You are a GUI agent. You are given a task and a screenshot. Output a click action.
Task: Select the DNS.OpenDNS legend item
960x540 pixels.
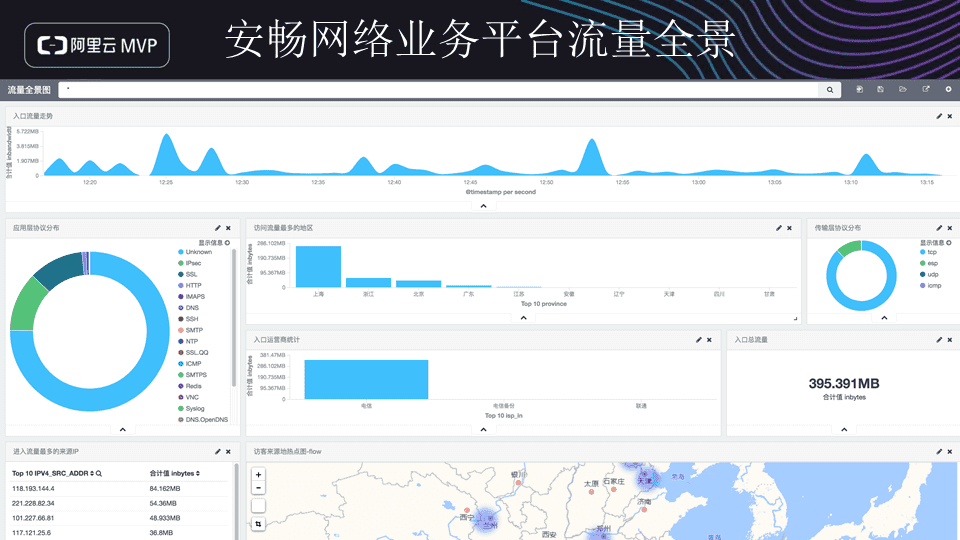tap(203, 420)
